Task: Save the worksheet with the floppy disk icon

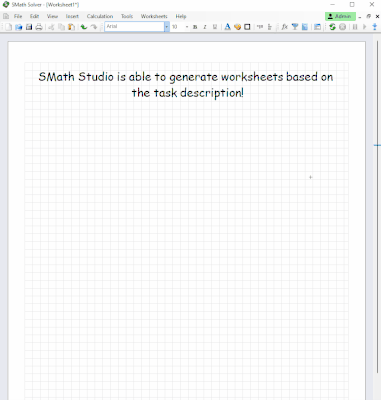Action: click(29, 27)
